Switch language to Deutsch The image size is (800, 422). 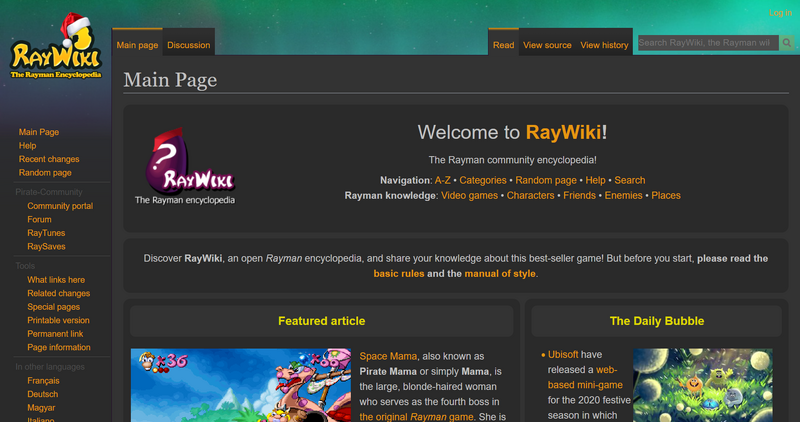pos(43,394)
